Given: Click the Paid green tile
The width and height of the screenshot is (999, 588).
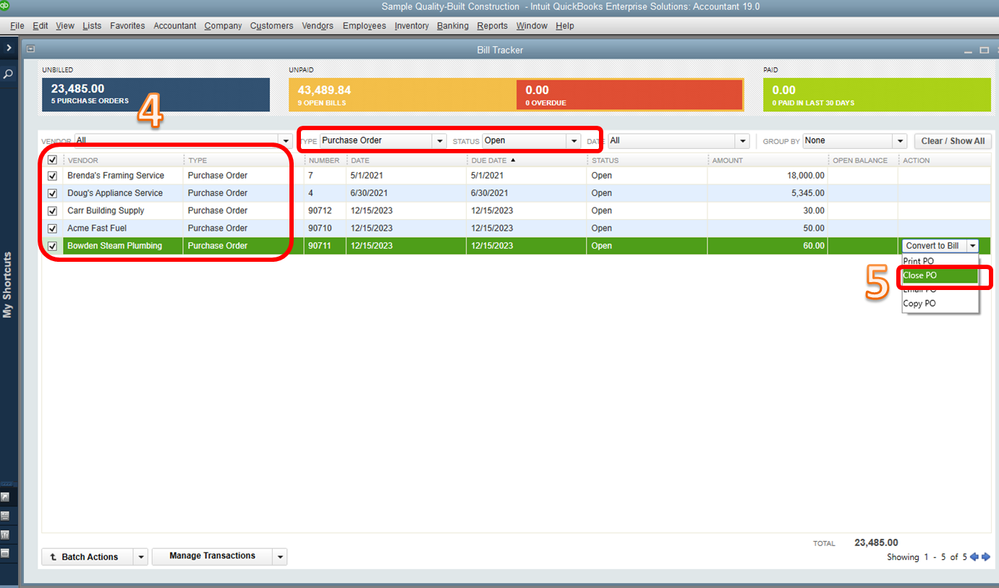Looking at the screenshot, I should pyautogui.click(x=877, y=95).
